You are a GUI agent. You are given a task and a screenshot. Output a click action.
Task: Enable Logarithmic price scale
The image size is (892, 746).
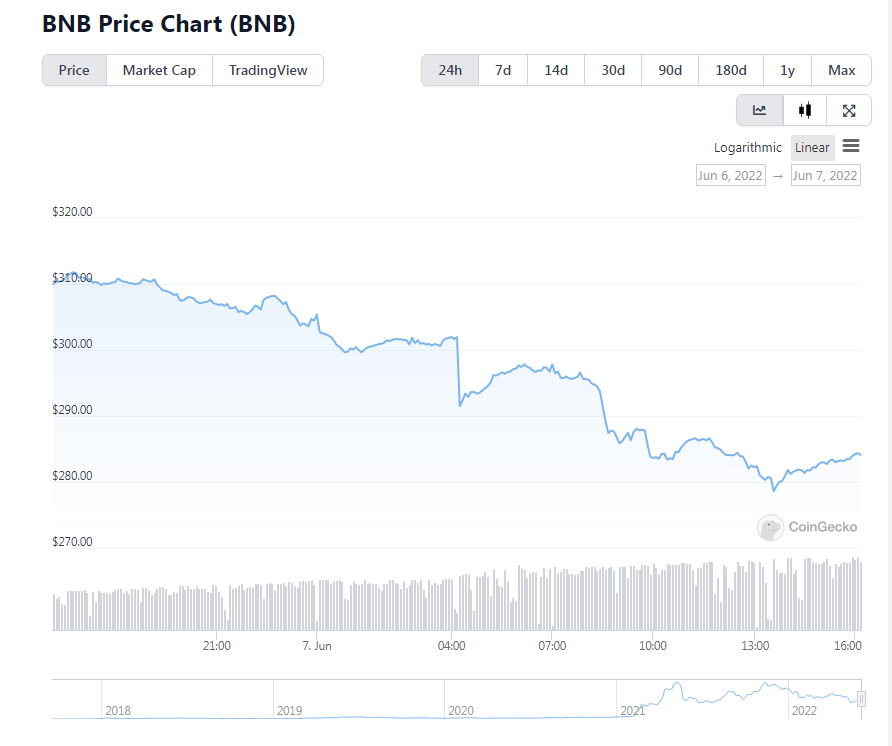[747, 147]
